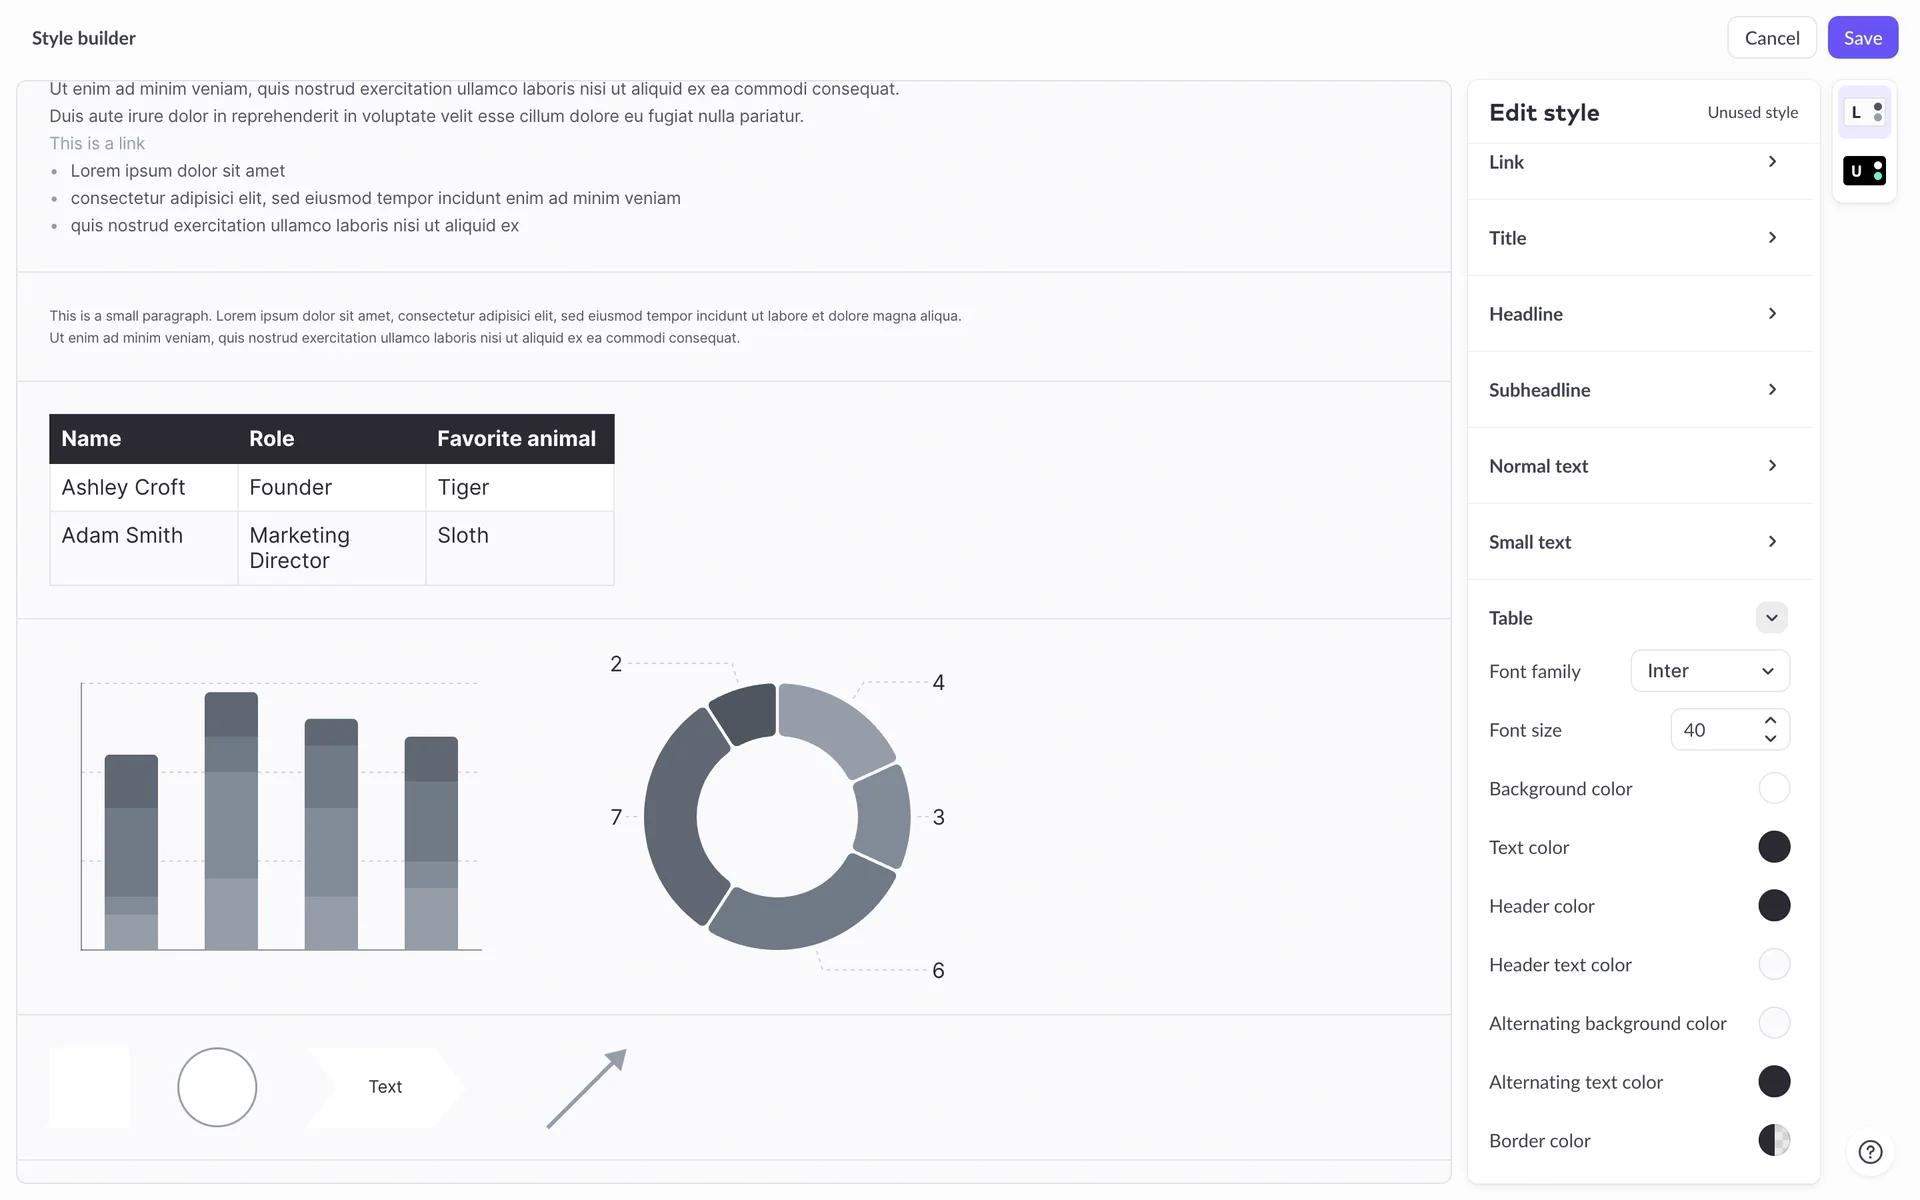Open the help question mark icon
This screenshot has height=1200, width=1920.
pyautogui.click(x=1870, y=1152)
